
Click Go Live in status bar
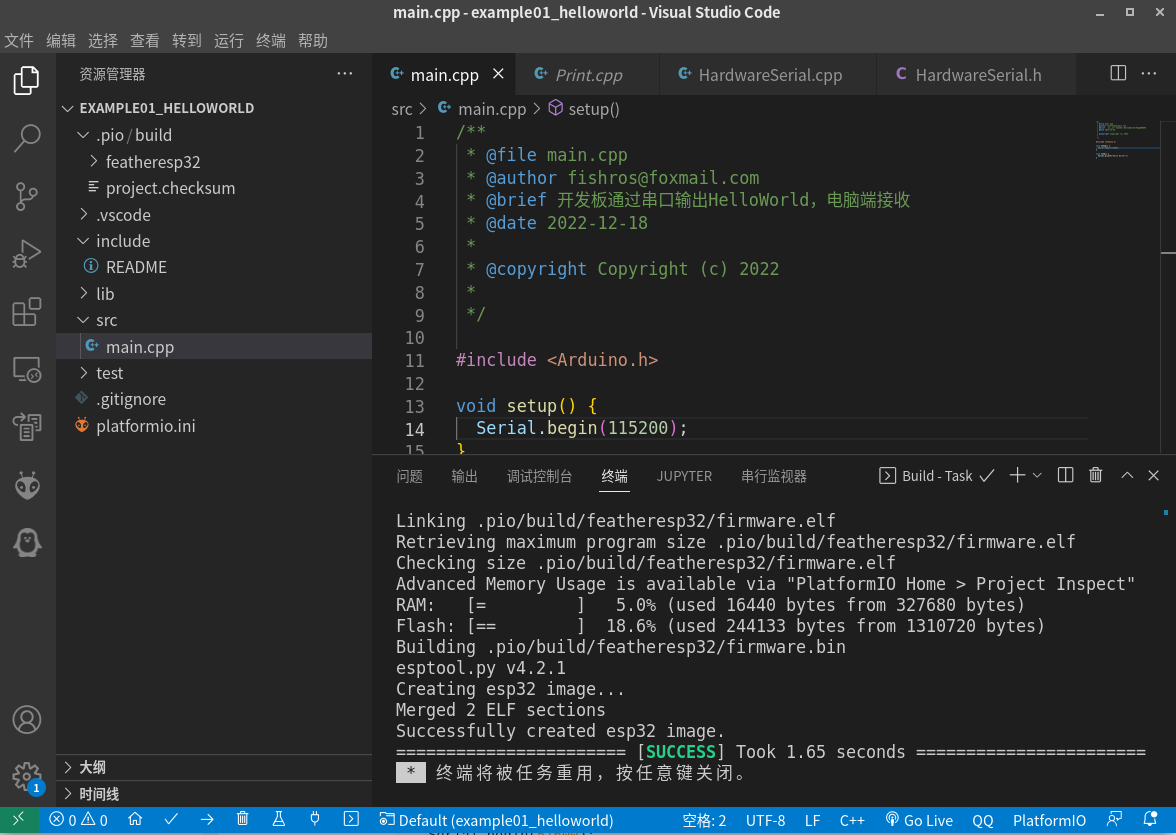click(919, 821)
